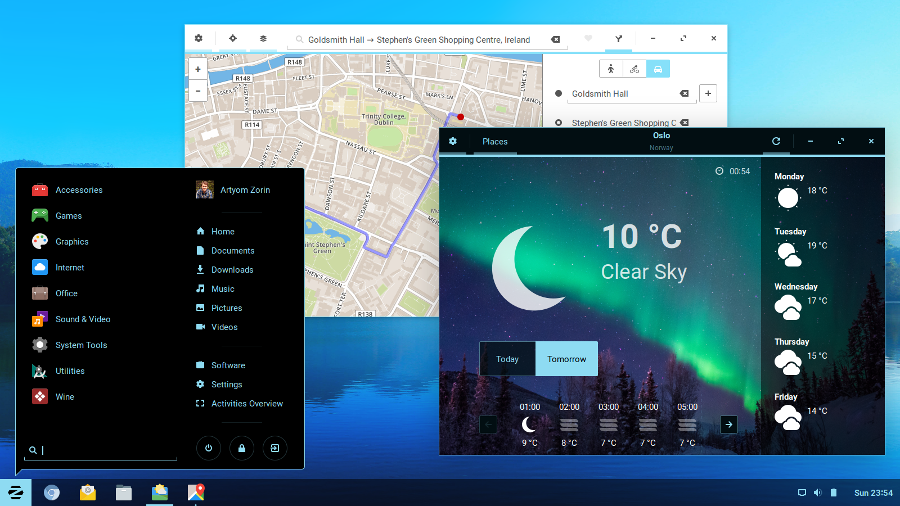Screen dimensions: 900x506
Task: Zoom in the map with plus button
Action: click(x=197, y=69)
